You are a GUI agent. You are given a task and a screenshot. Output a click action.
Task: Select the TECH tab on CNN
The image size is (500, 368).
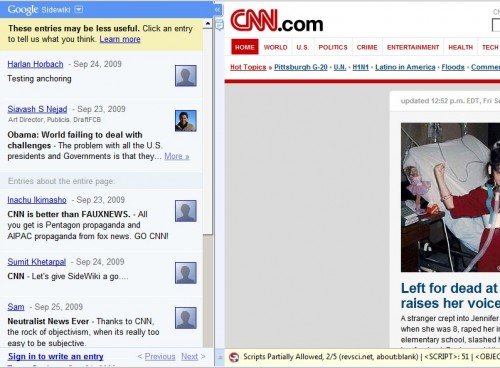tap(490, 47)
